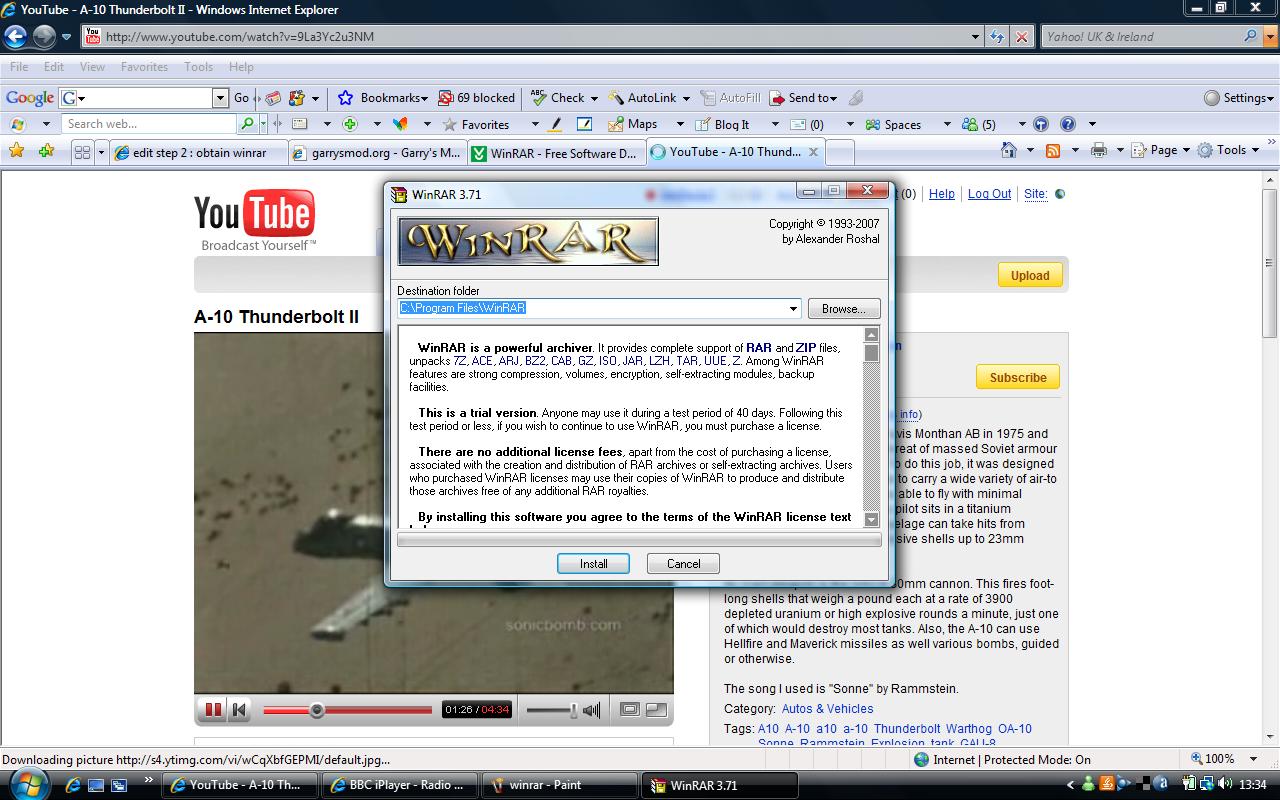
Task: Switch to WinRAR - Free Software tab
Action: click(556, 153)
